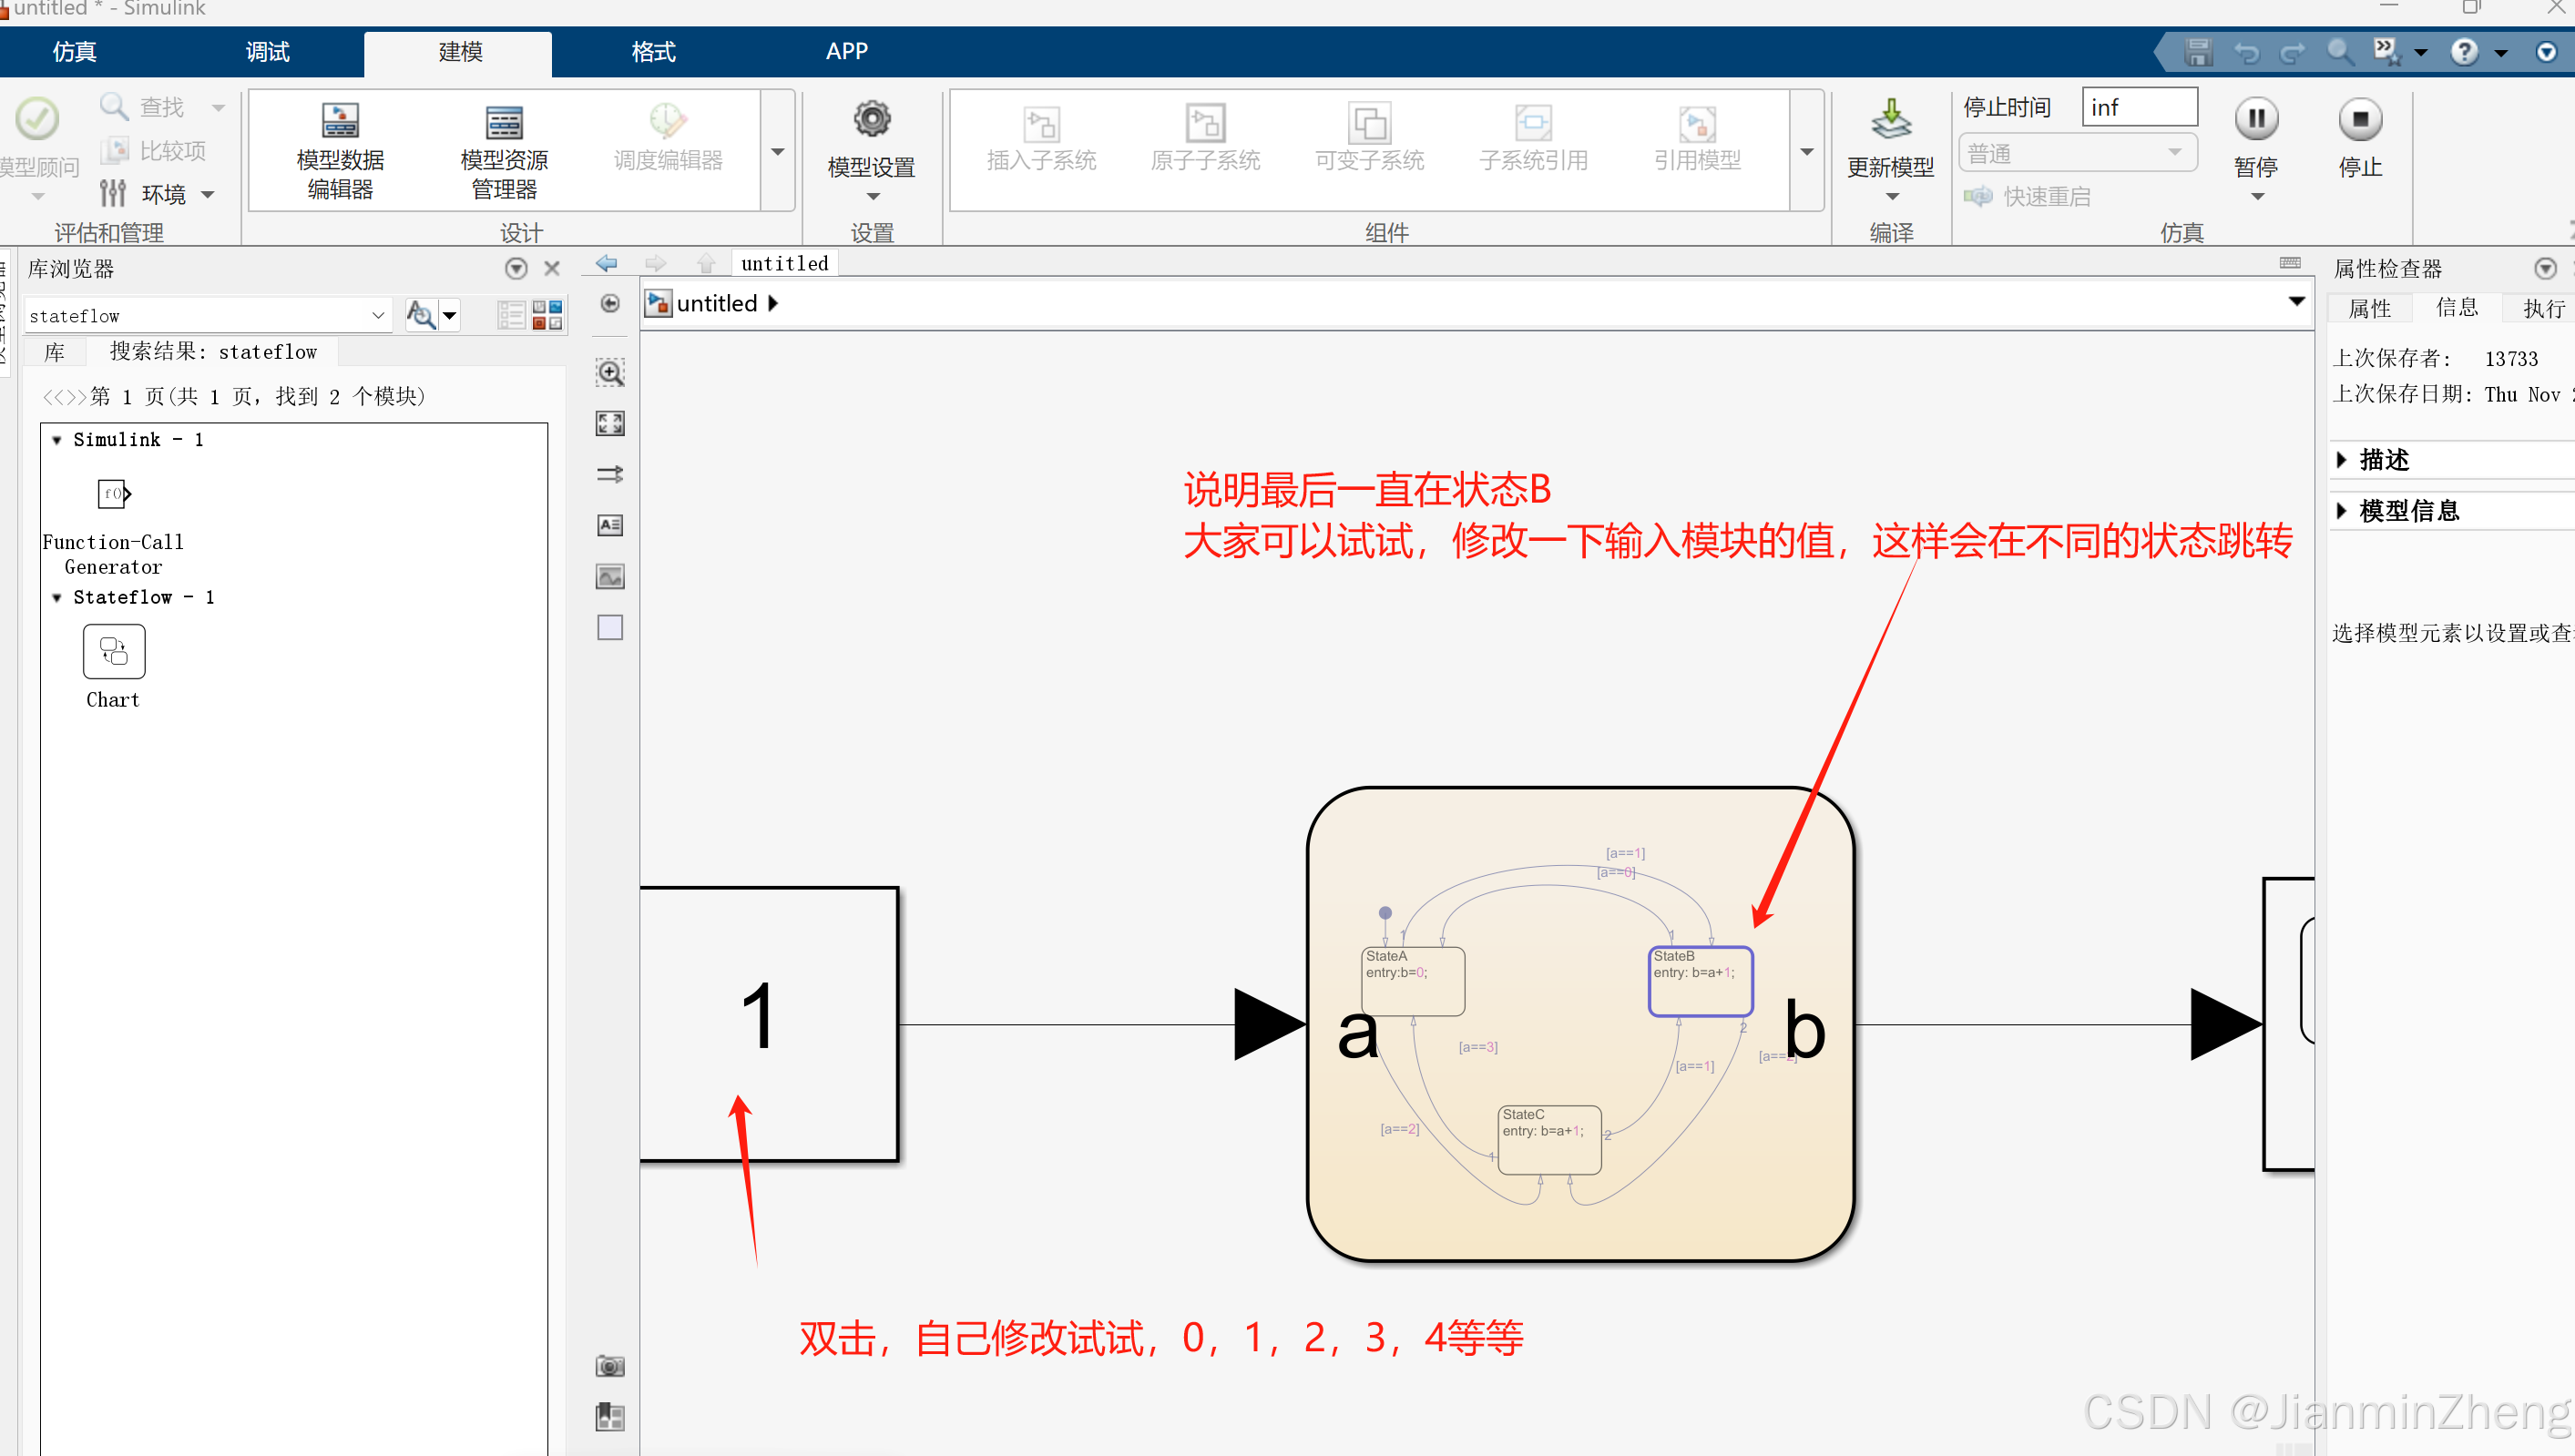Click the inf stop time input field
This screenshot has height=1456, width=2575.
click(x=2139, y=107)
